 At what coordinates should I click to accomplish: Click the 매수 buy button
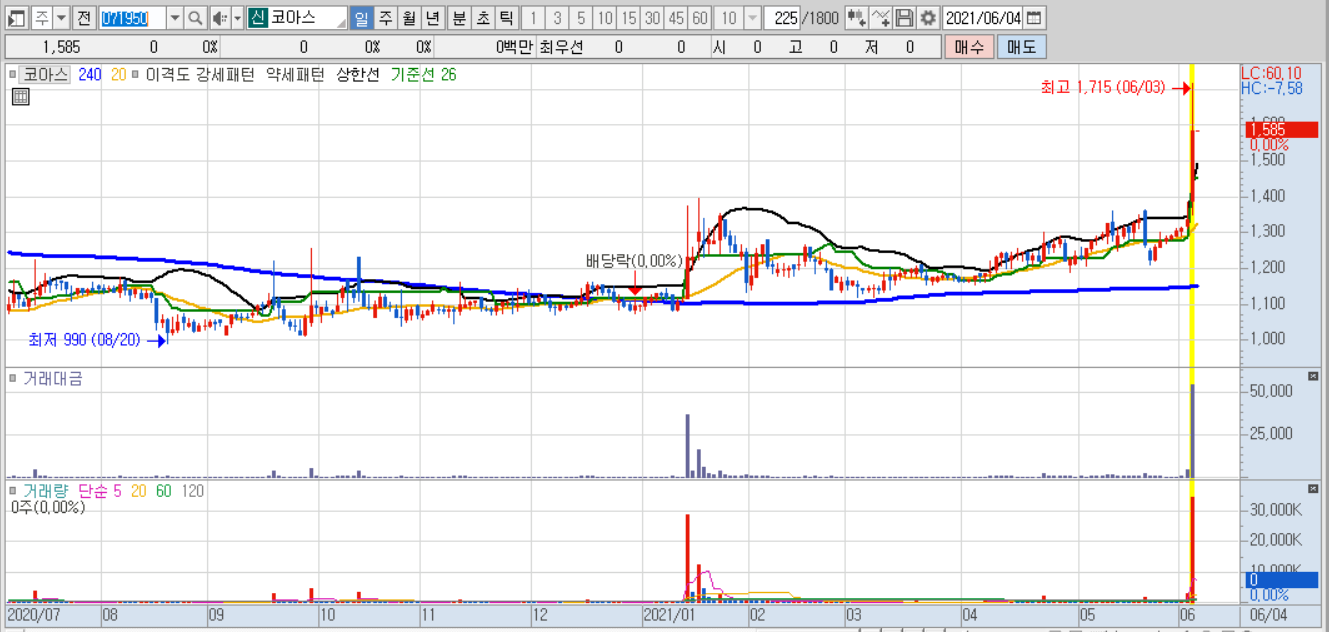[969, 46]
